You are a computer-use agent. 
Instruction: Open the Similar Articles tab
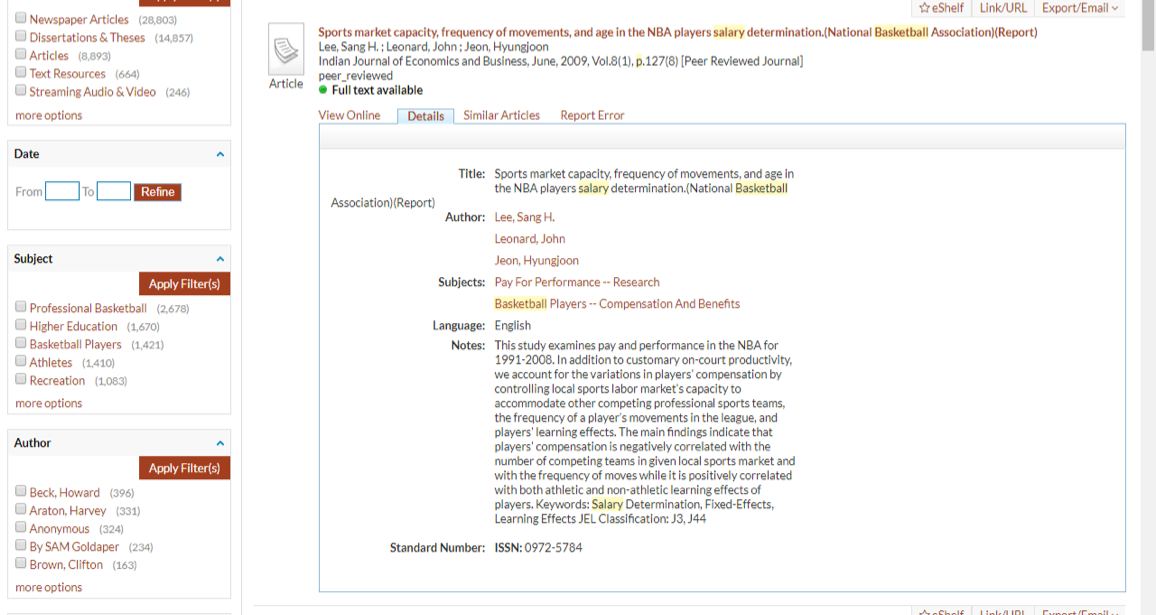tap(501, 115)
